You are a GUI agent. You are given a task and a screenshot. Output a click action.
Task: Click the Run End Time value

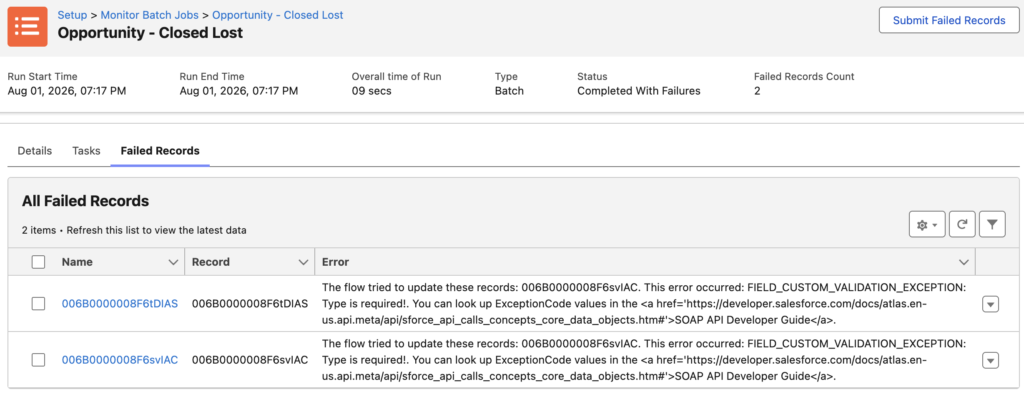239,91
